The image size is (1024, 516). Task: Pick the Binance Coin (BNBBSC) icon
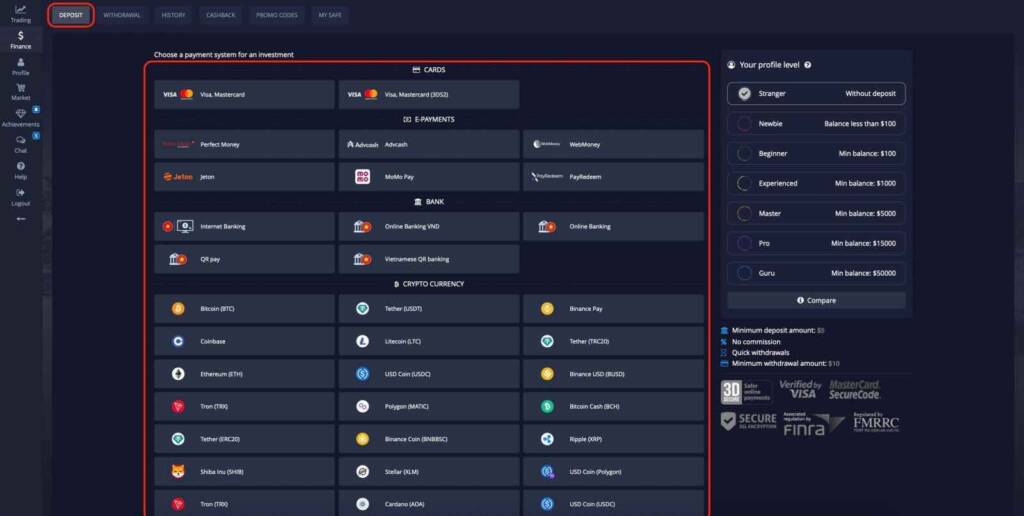[362, 440]
